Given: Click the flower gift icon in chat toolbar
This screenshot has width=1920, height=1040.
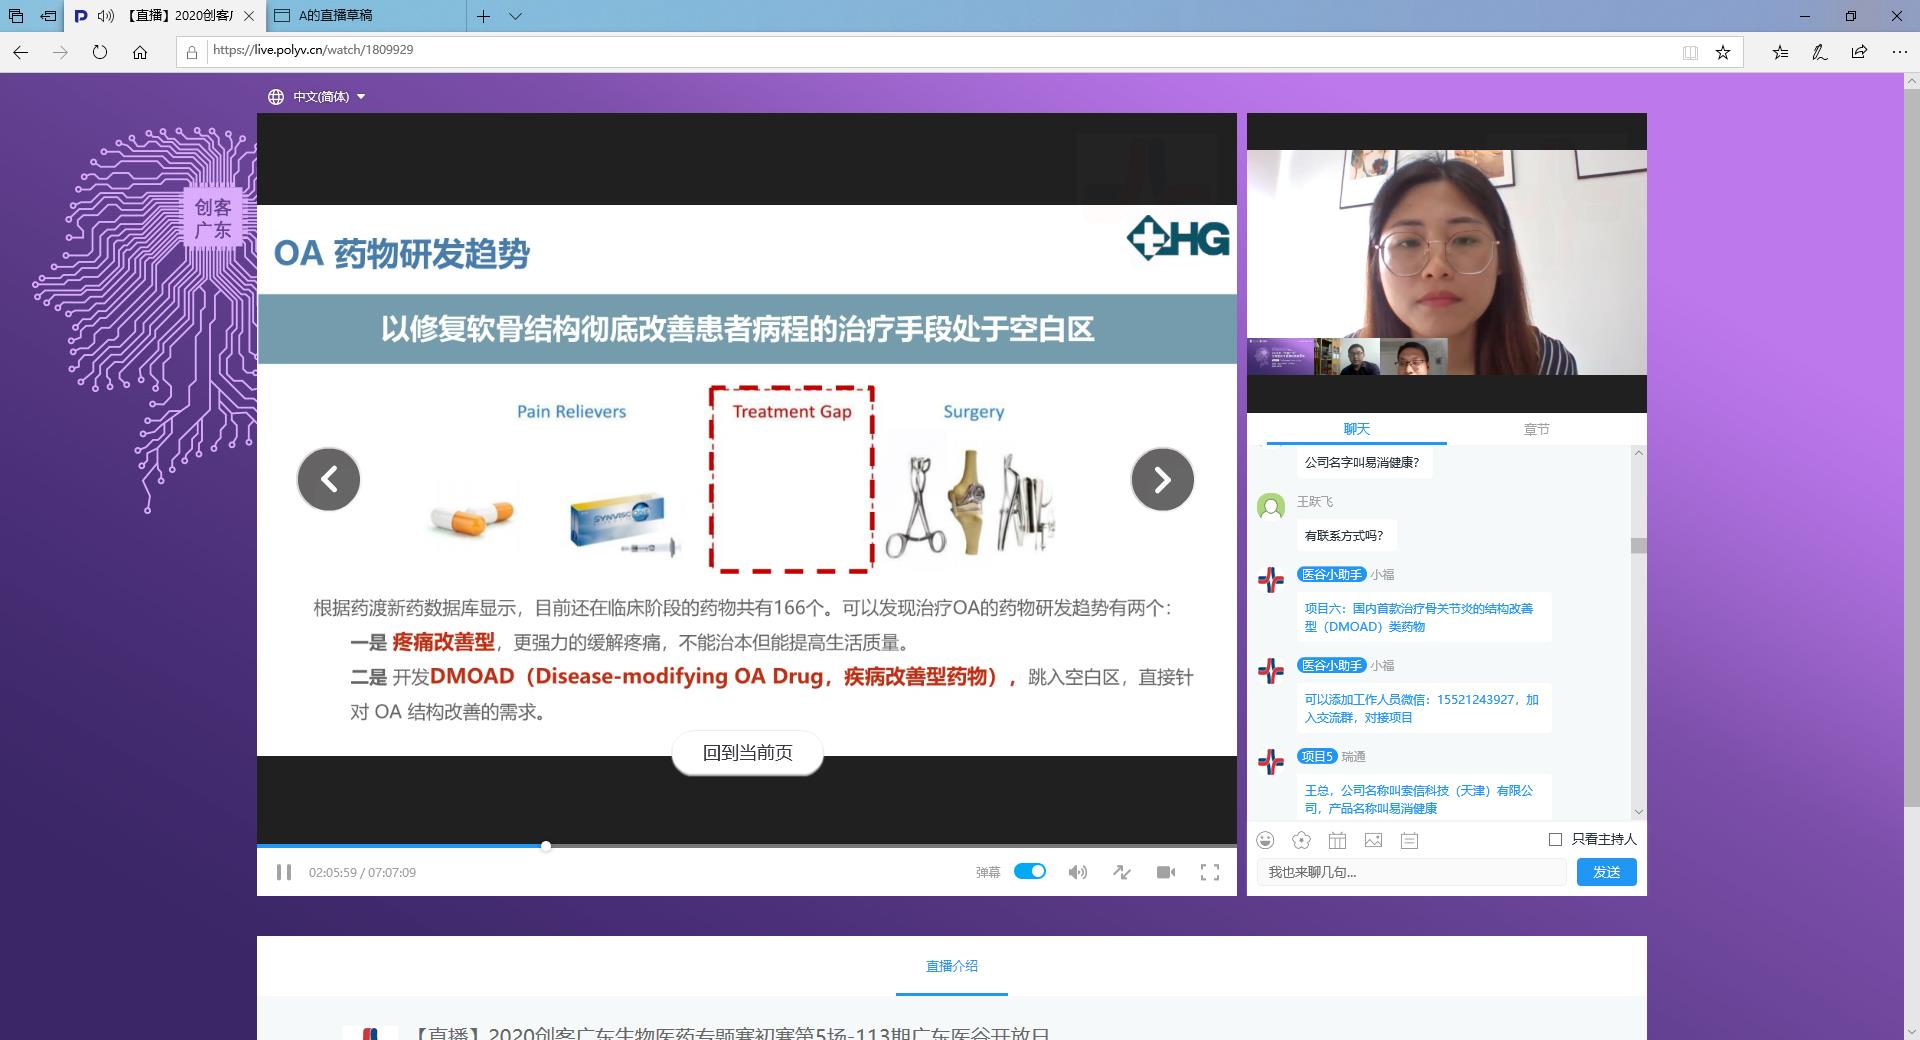Looking at the screenshot, I should coord(1302,841).
